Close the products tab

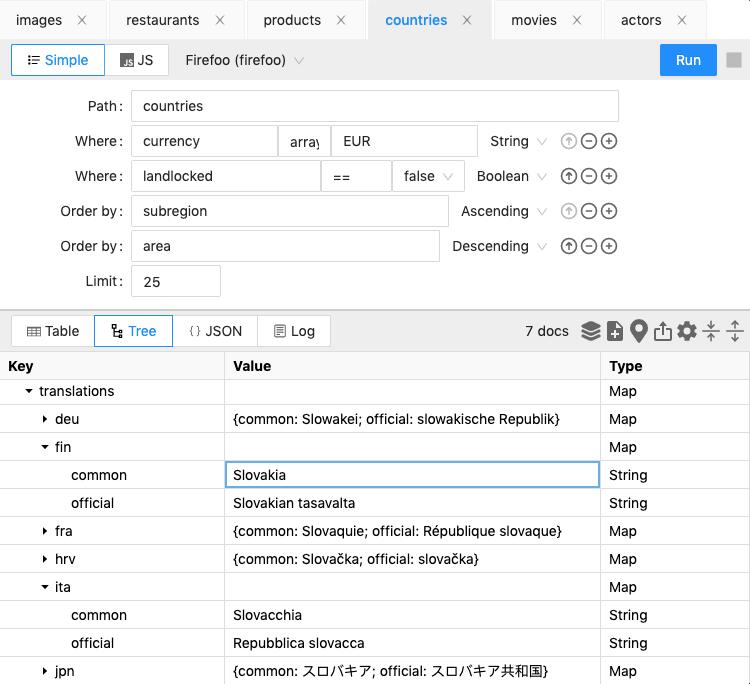(341, 20)
